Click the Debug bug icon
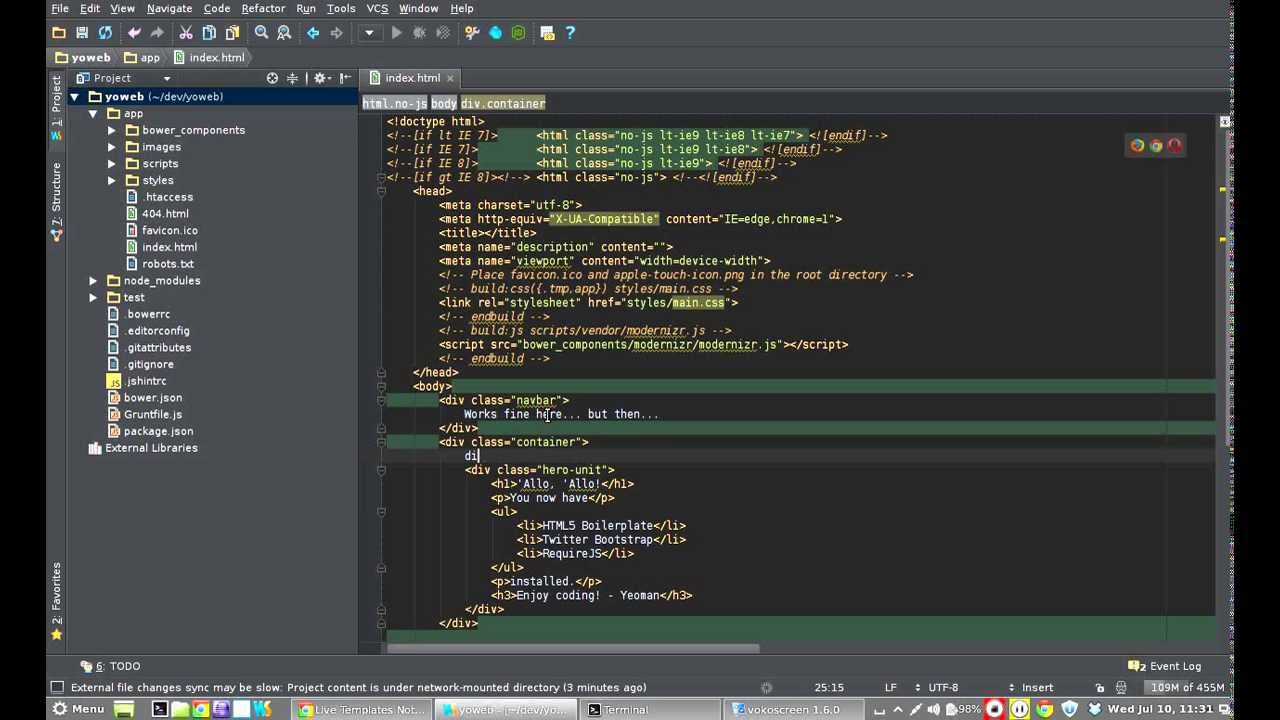 pos(420,33)
